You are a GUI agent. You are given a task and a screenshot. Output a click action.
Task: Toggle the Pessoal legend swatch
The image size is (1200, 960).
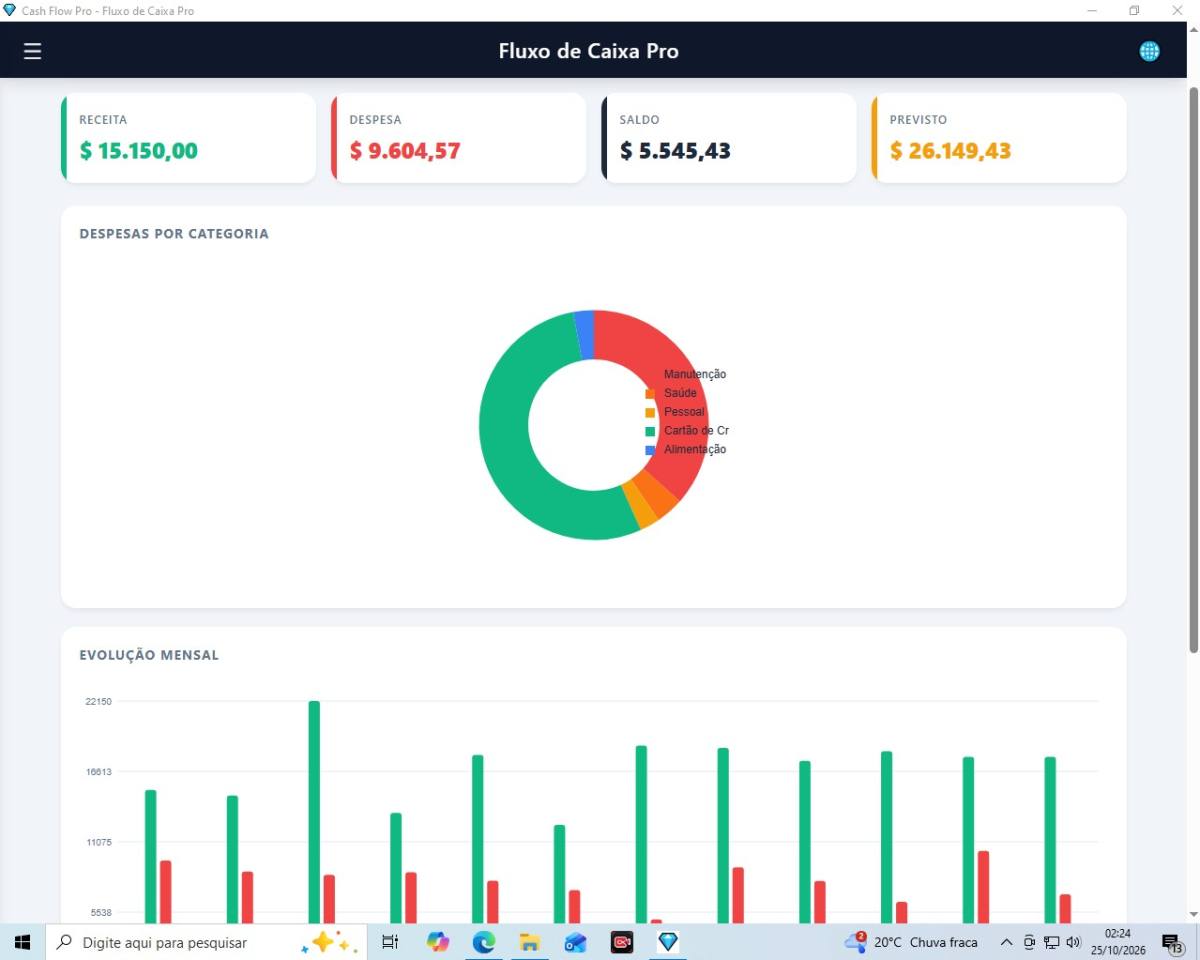coord(651,412)
